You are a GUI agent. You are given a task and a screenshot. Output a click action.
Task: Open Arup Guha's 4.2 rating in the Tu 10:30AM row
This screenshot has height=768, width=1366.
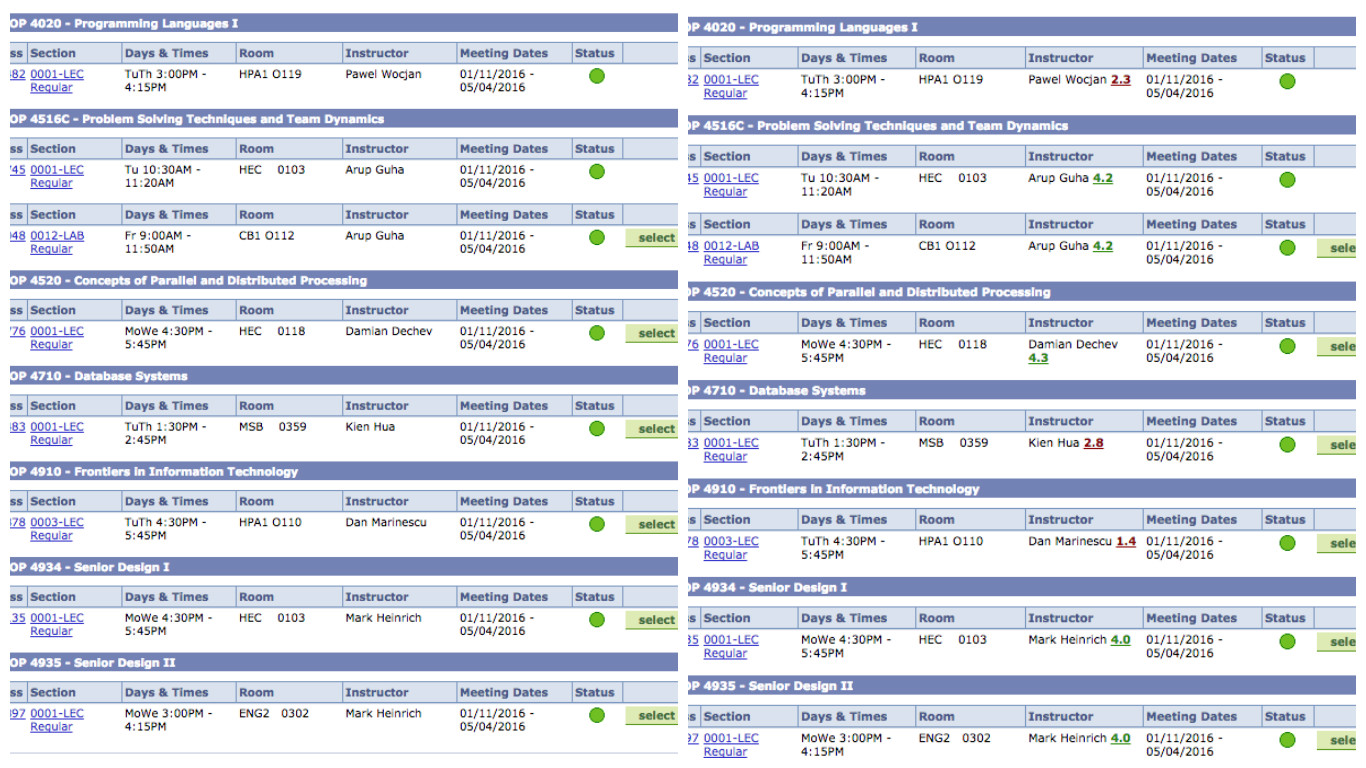[x=1103, y=179]
